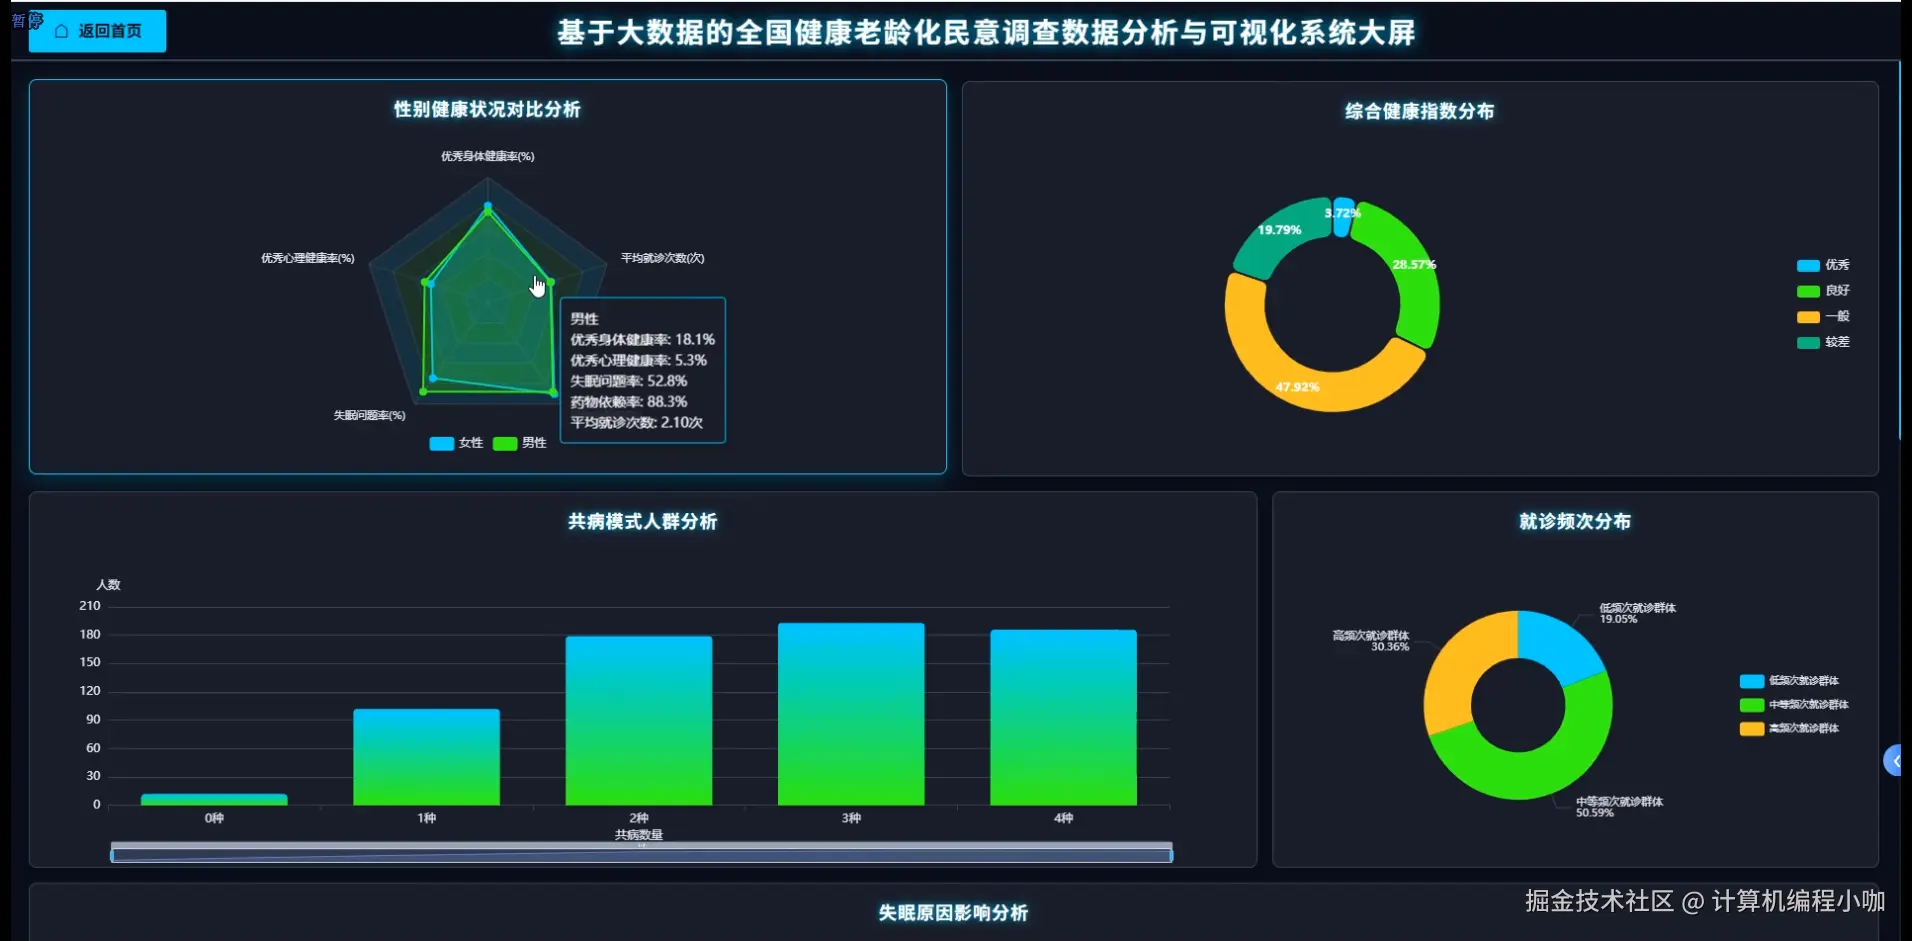Toggle the 较差 legend entry
Image resolution: width=1912 pixels, height=941 pixels.
coord(1823,342)
